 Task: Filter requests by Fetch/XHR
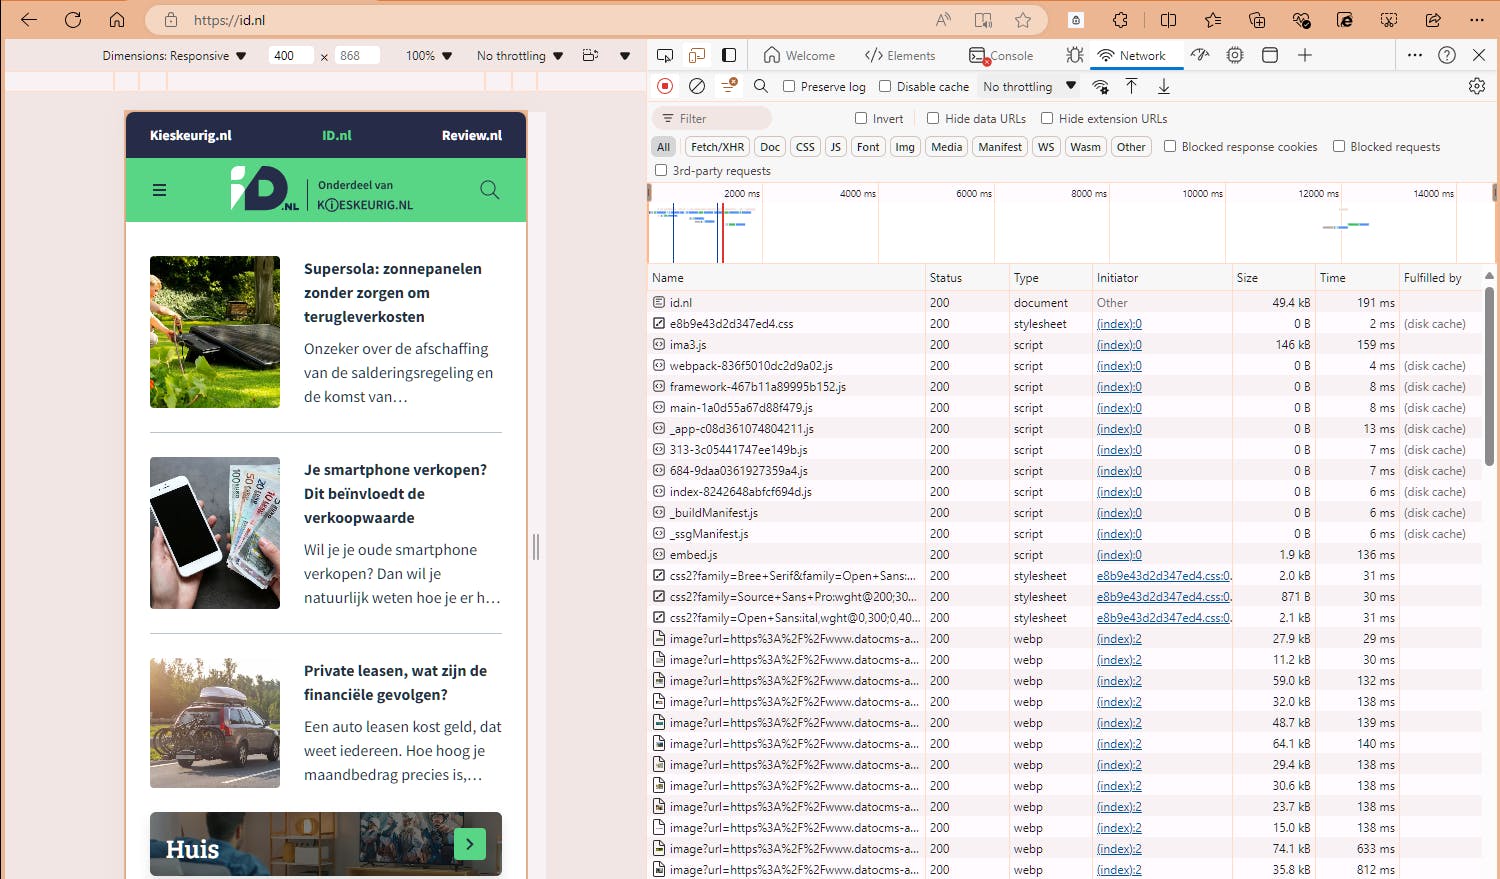click(717, 147)
